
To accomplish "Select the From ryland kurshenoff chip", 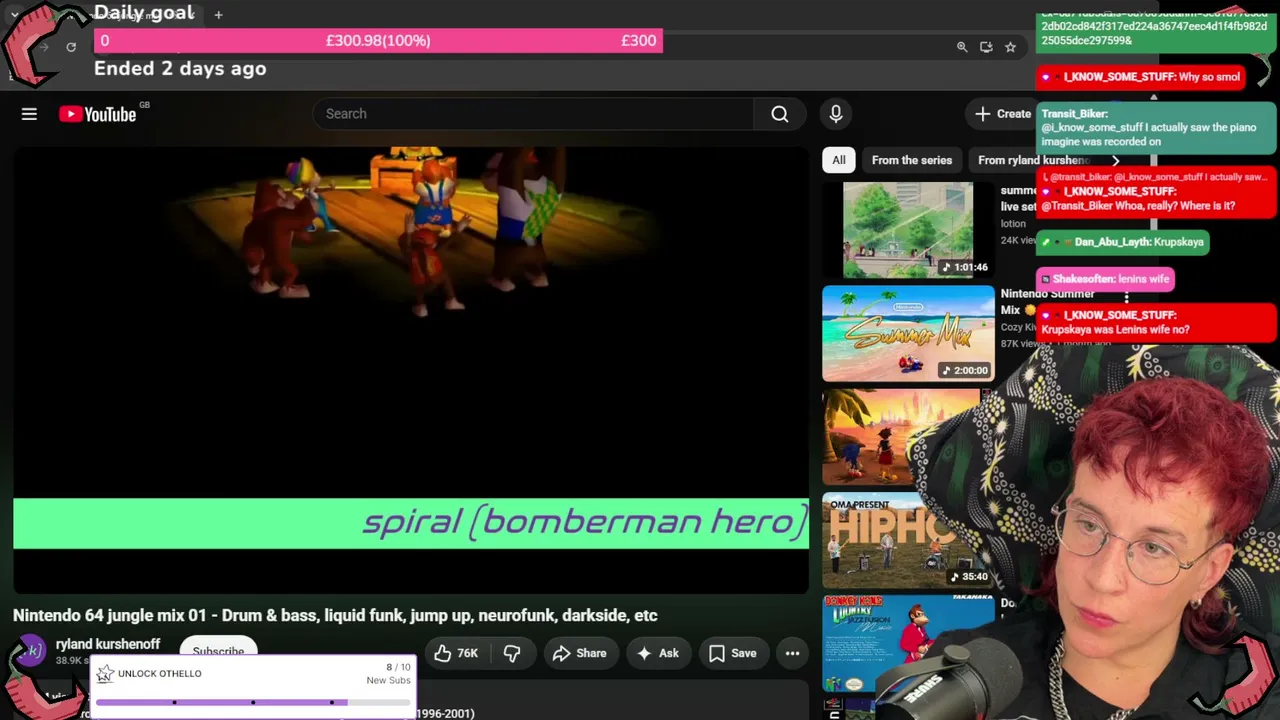I will (x=1032, y=160).
